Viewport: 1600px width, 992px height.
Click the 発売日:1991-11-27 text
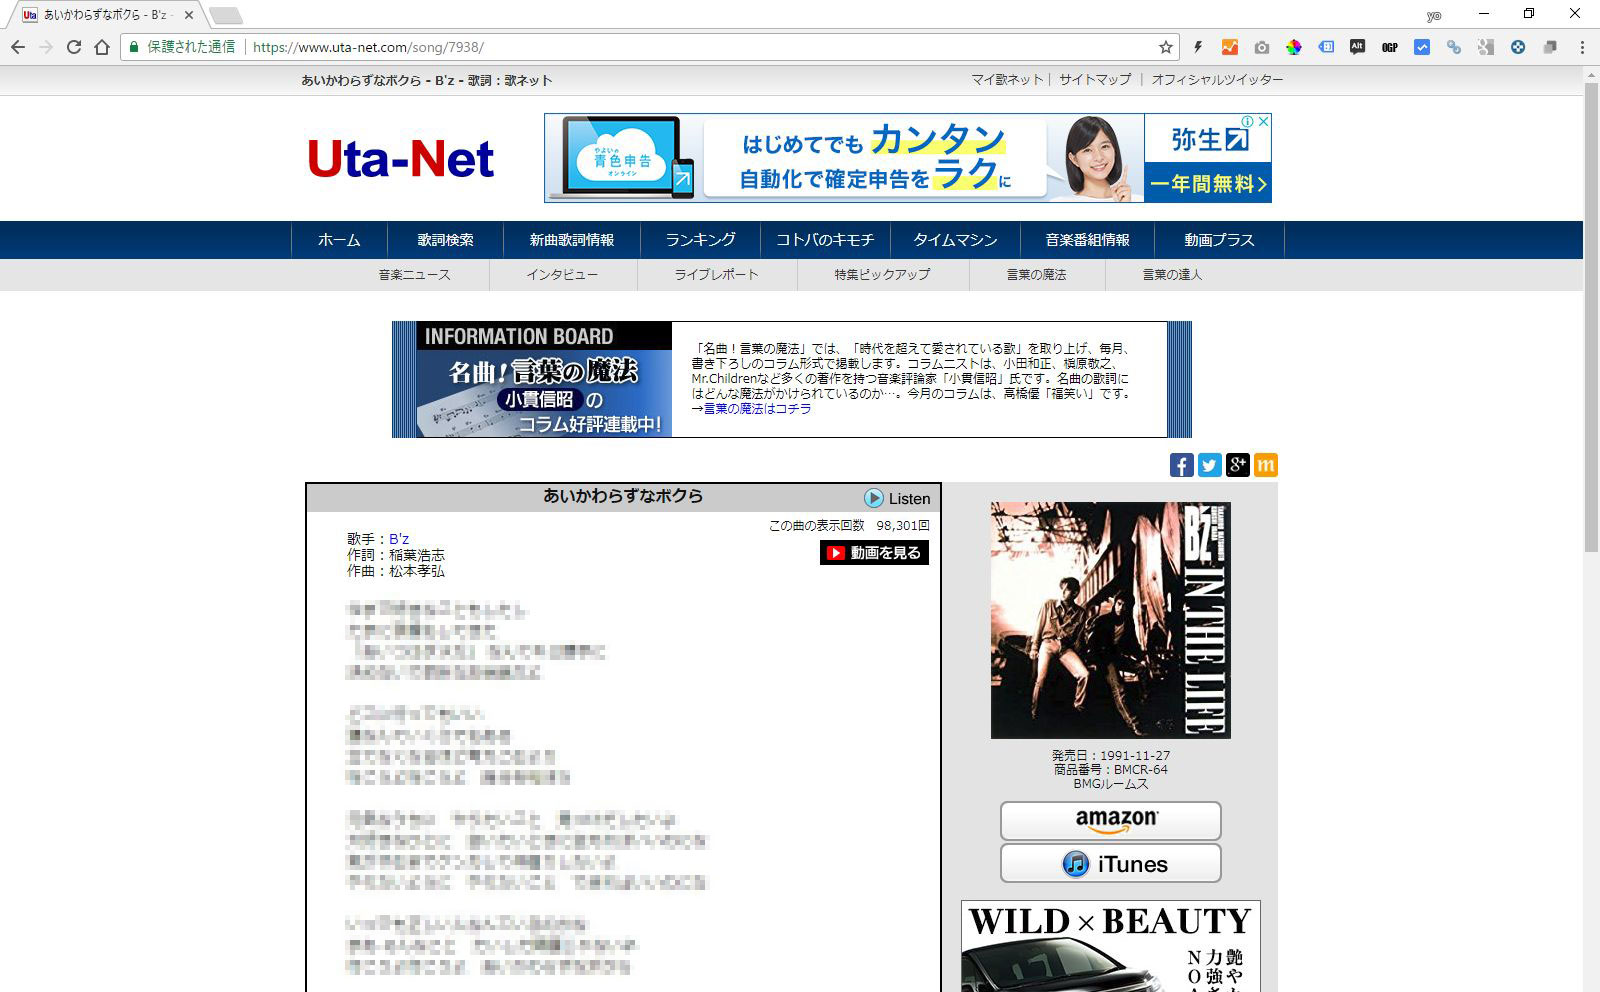coord(1110,756)
